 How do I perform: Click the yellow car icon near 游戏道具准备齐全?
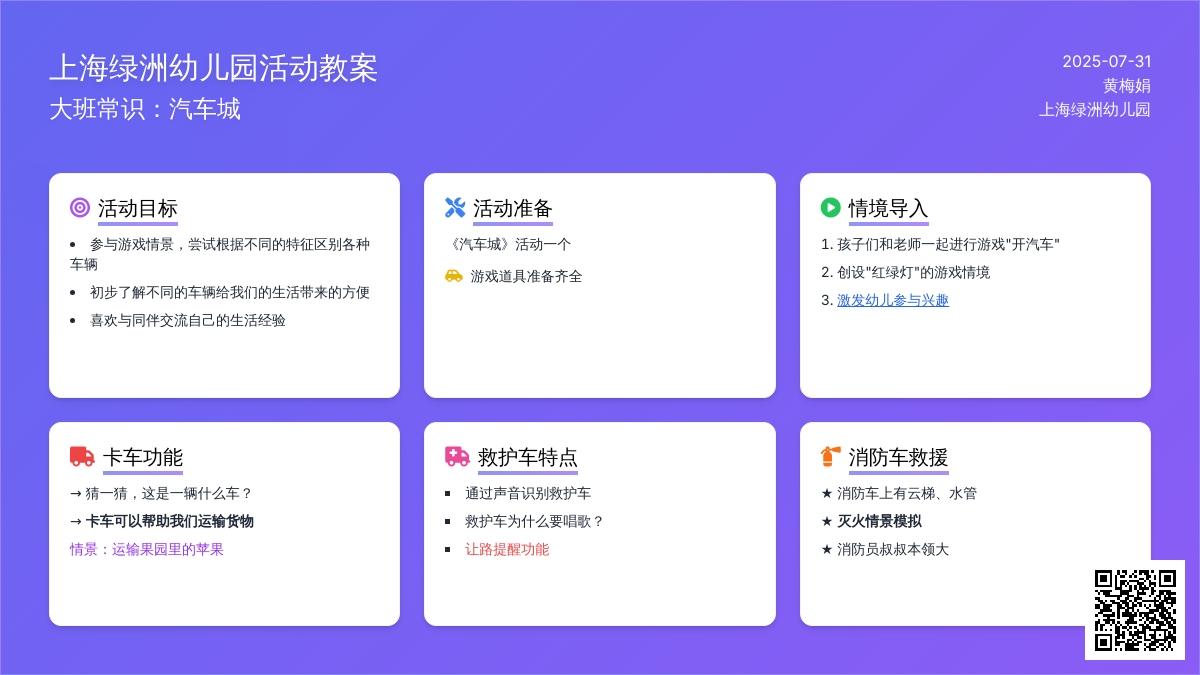454,276
